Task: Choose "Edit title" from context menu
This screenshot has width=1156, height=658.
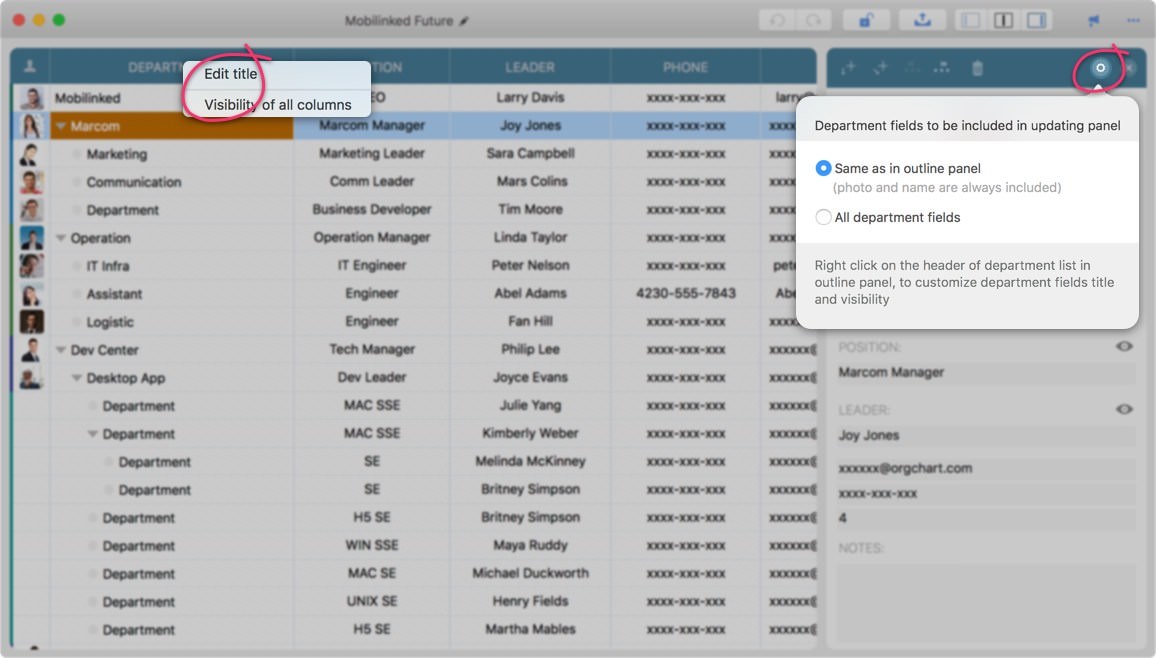Action: point(231,74)
